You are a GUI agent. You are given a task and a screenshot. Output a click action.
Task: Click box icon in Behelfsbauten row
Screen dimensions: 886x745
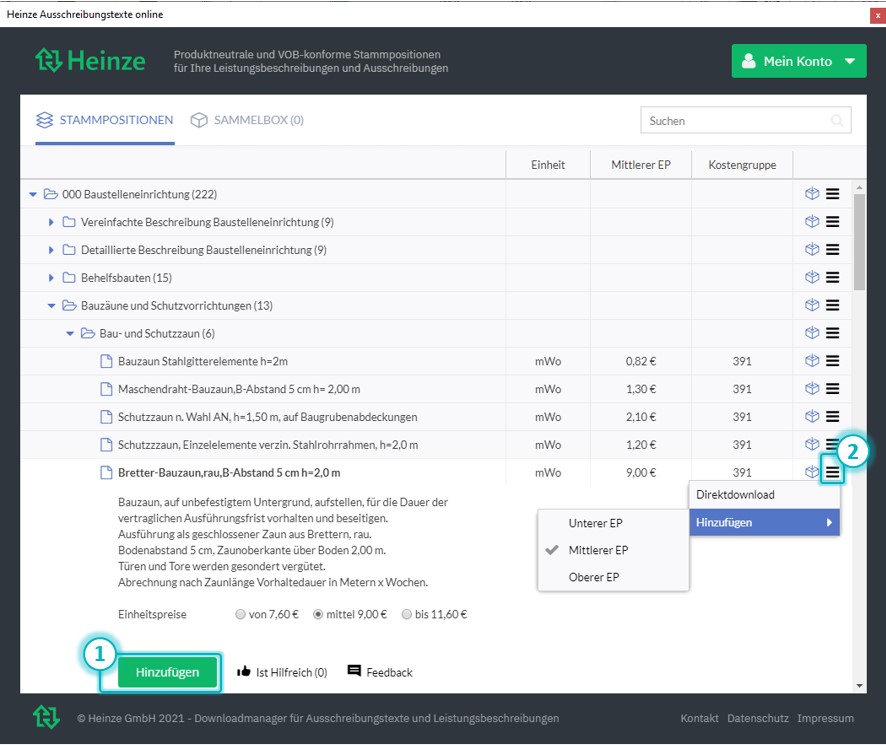[x=812, y=277]
